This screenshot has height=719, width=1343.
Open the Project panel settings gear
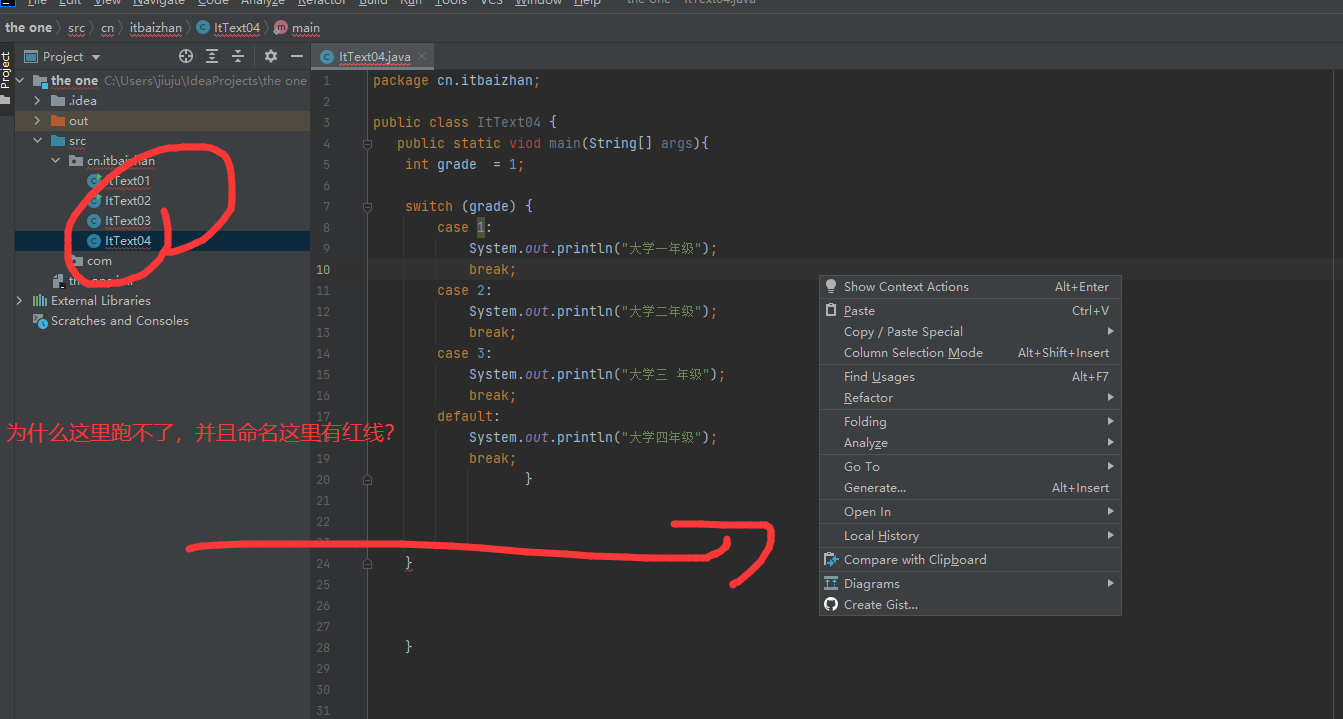(x=271, y=56)
